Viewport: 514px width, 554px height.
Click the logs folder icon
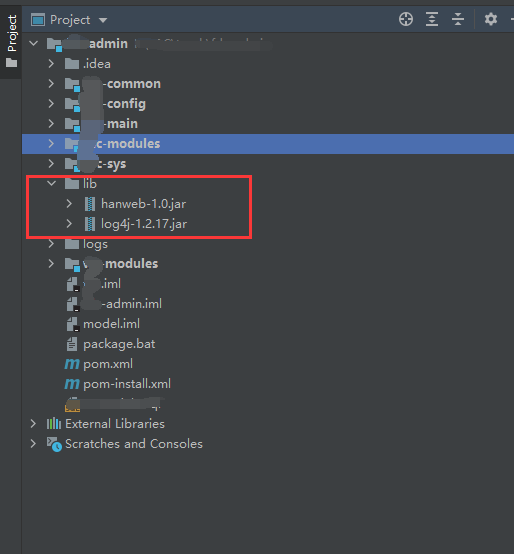tap(72, 244)
